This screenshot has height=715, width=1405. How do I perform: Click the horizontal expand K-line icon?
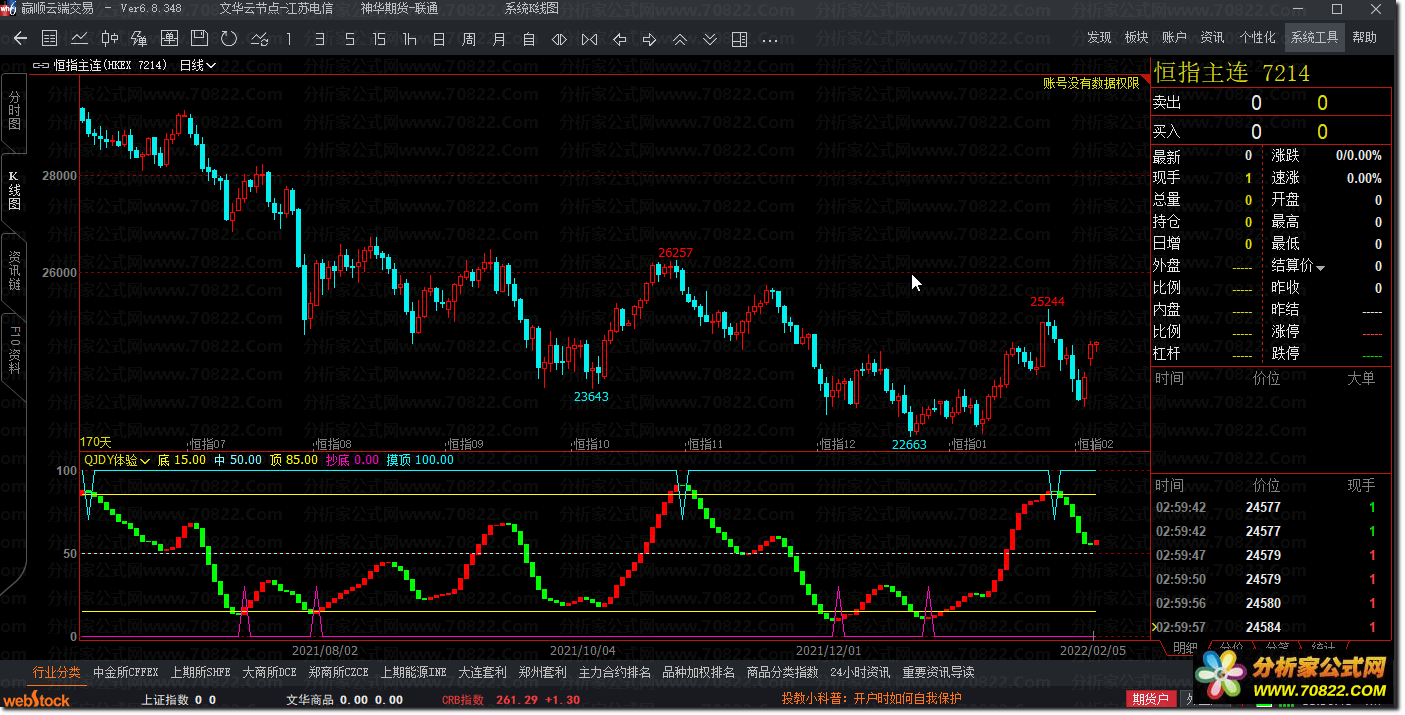click(559, 39)
